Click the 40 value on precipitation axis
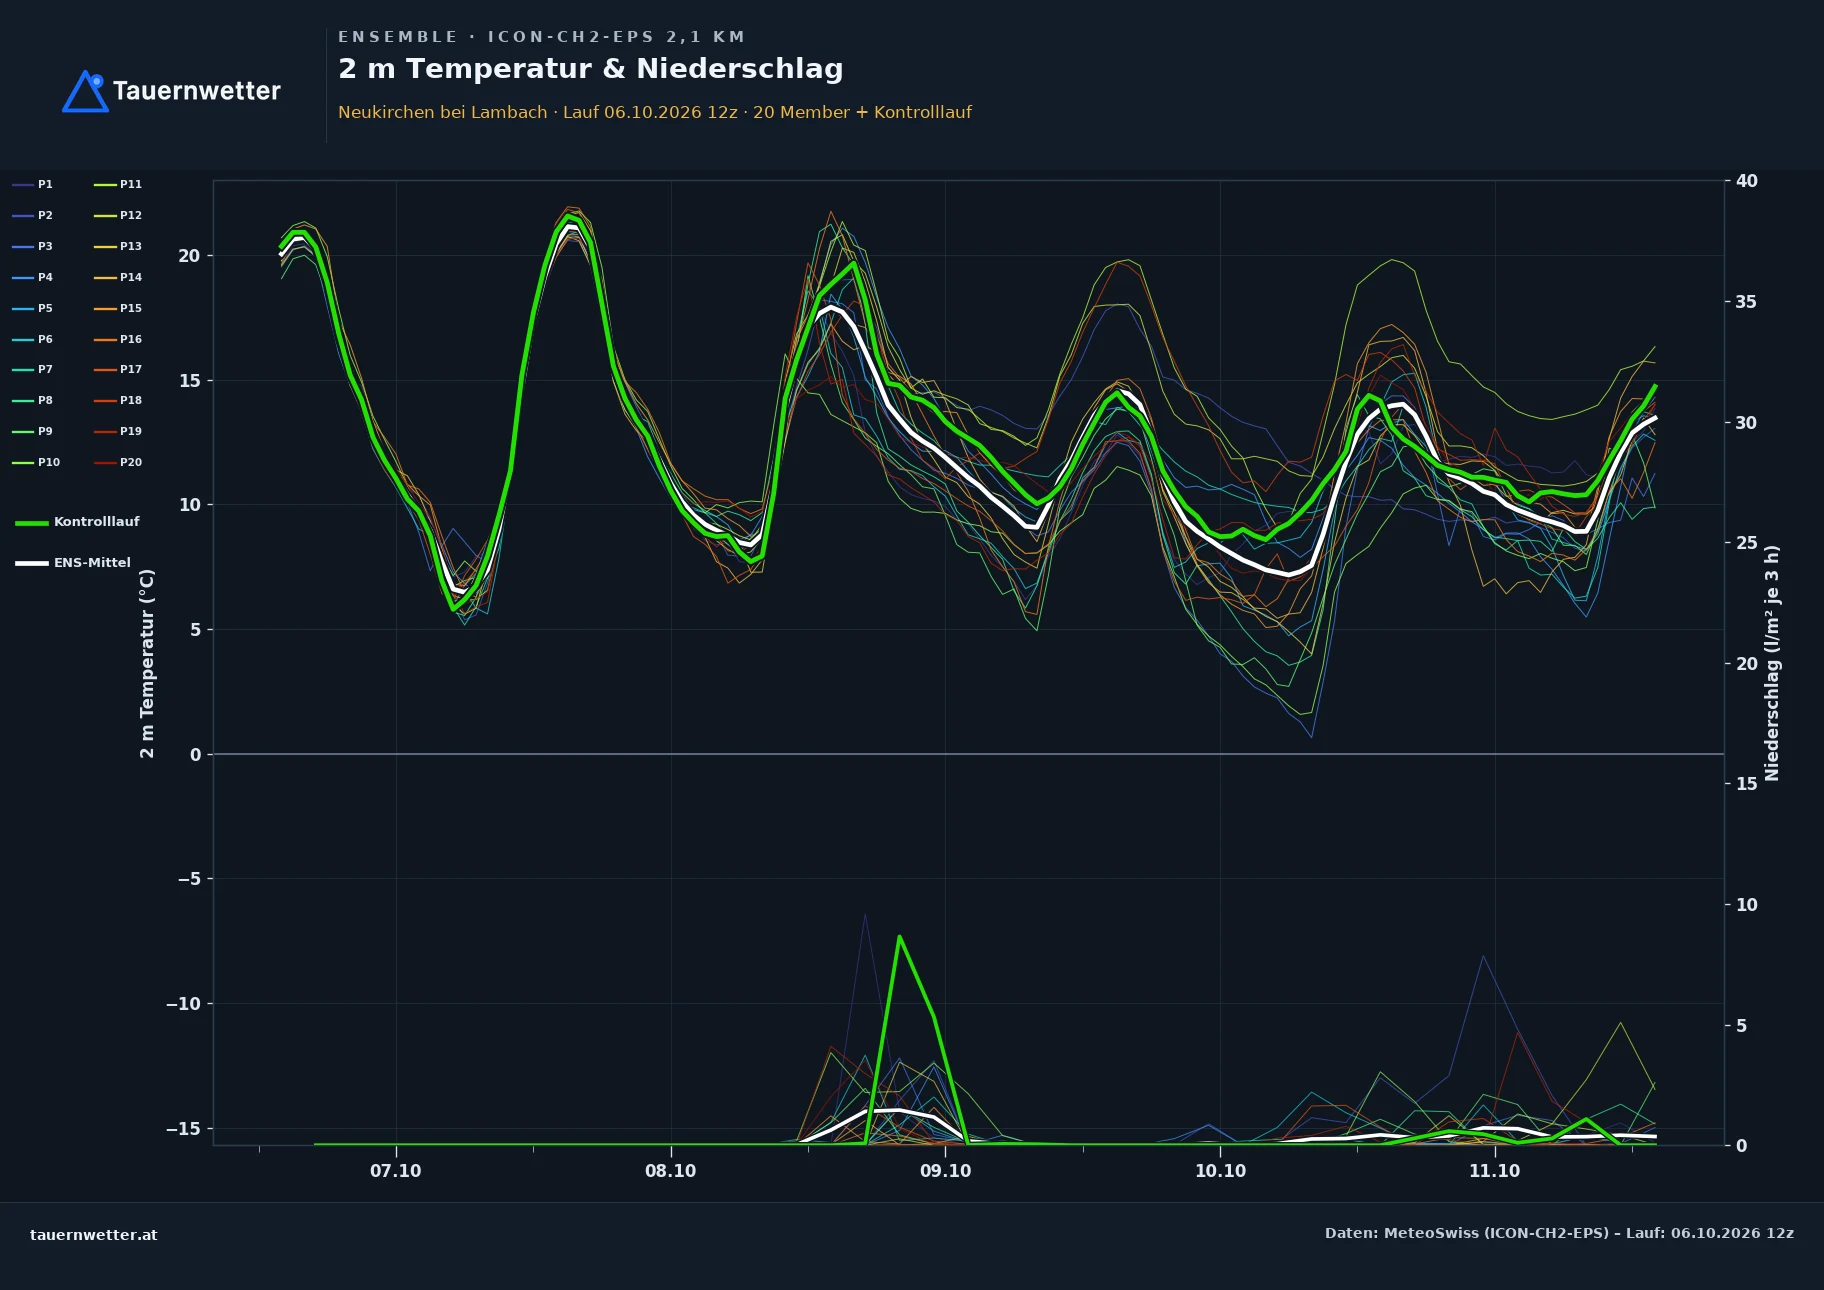This screenshot has width=1824, height=1290. click(1747, 181)
